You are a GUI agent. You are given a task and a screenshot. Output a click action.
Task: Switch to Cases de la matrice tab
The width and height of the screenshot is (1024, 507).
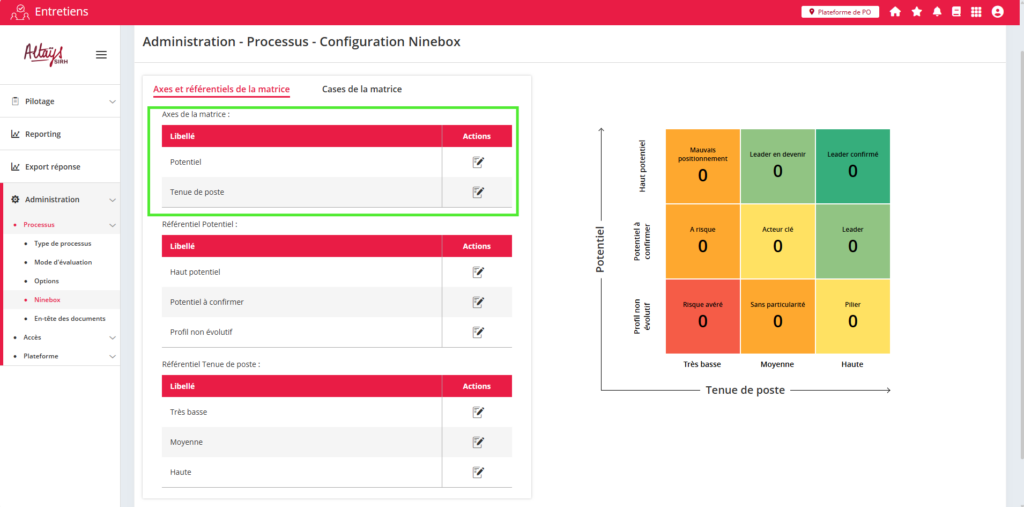pyautogui.click(x=361, y=89)
